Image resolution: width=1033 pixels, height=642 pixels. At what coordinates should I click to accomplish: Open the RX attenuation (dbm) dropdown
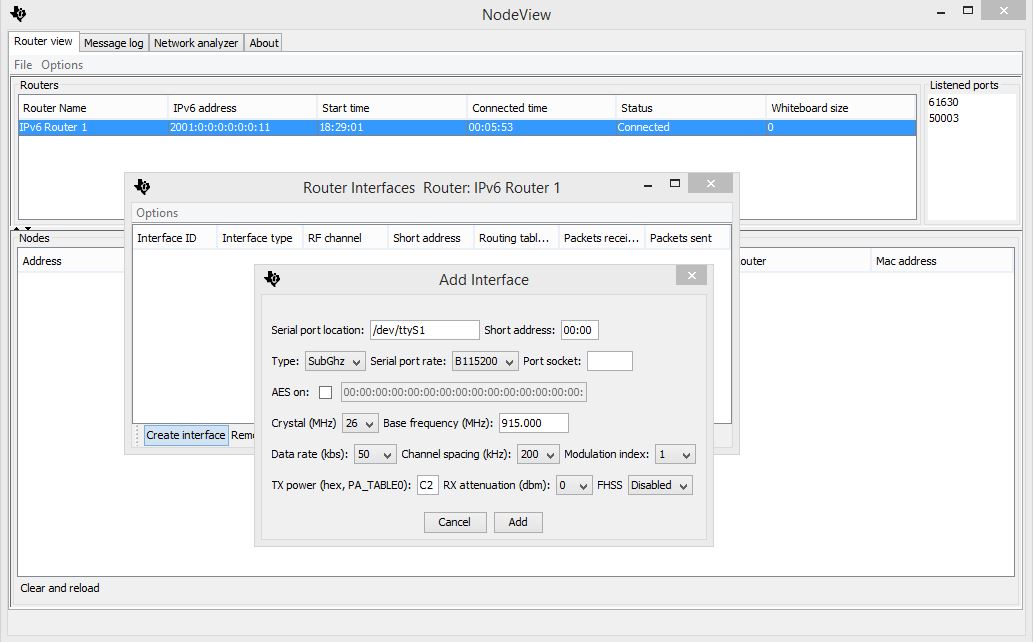[x=574, y=485]
